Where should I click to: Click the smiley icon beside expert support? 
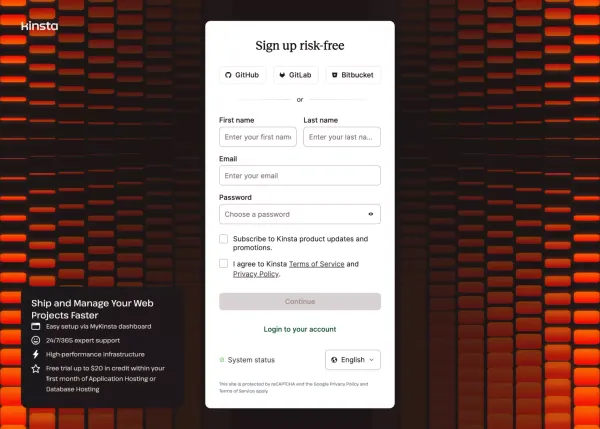pos(36,340)
